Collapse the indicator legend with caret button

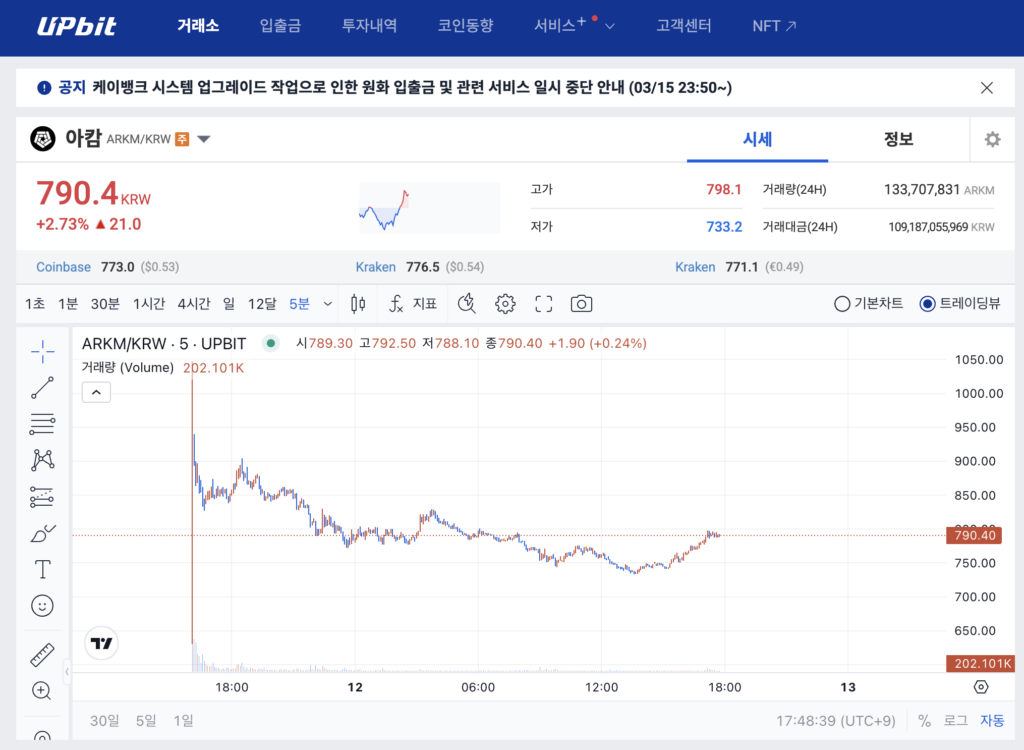96,393
